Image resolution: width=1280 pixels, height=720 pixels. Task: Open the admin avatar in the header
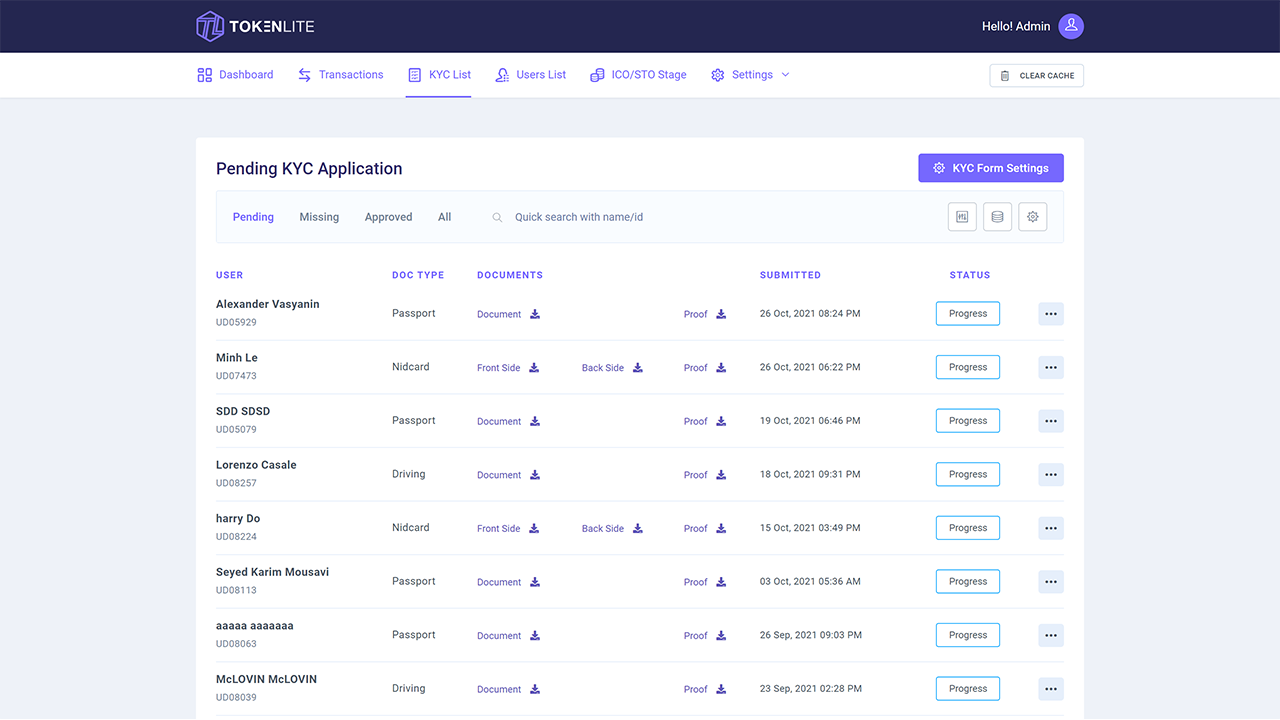(x=1070, y=26)
